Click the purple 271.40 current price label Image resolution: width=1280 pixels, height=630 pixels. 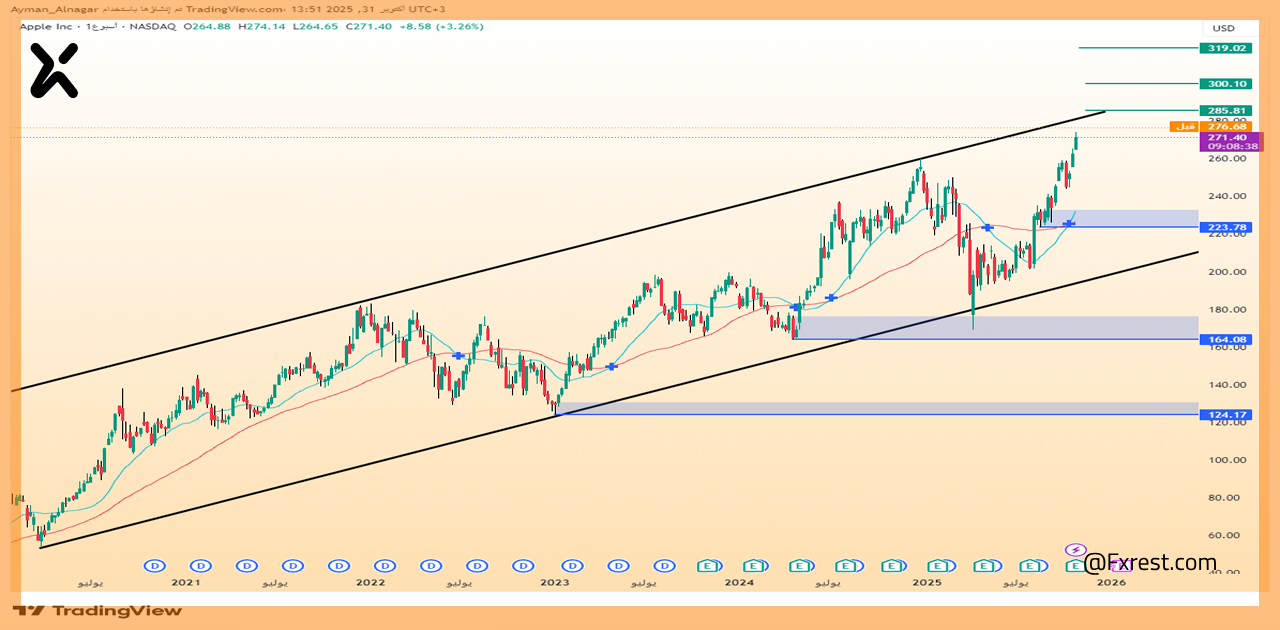(1226, 138)
